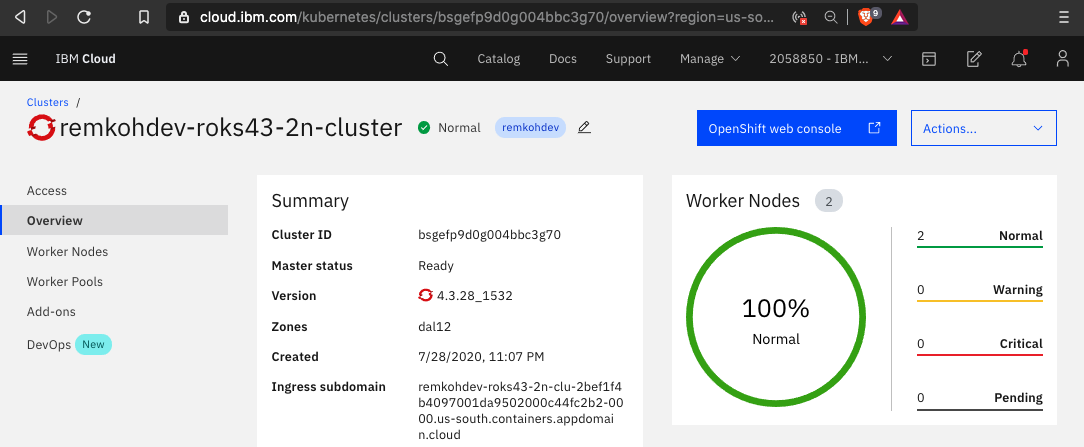Launch the OpenShift web console

point(796,128)
